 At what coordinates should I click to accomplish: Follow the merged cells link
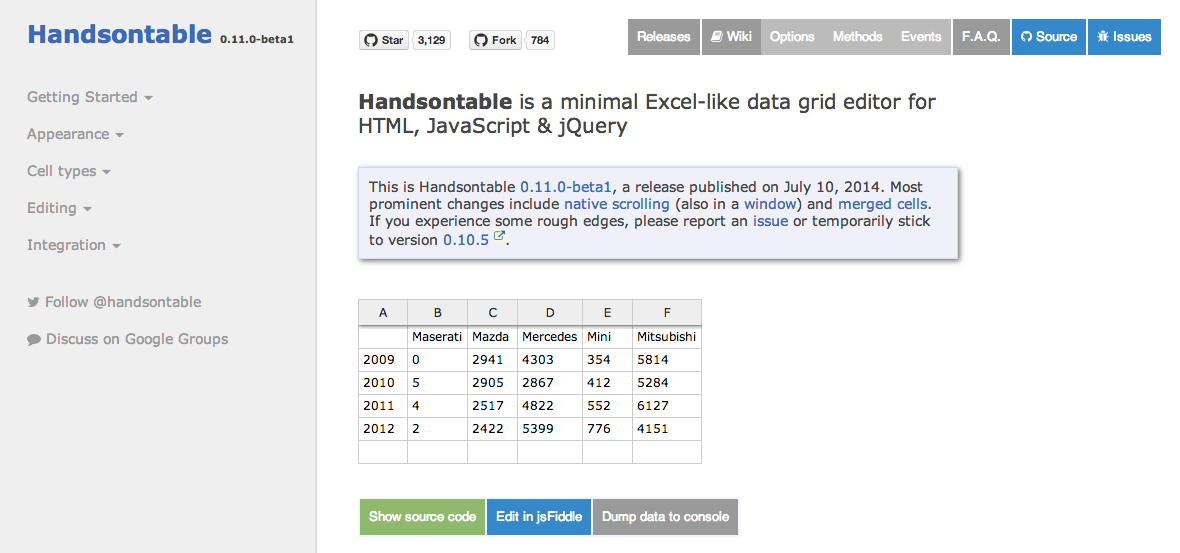(884, 204)
